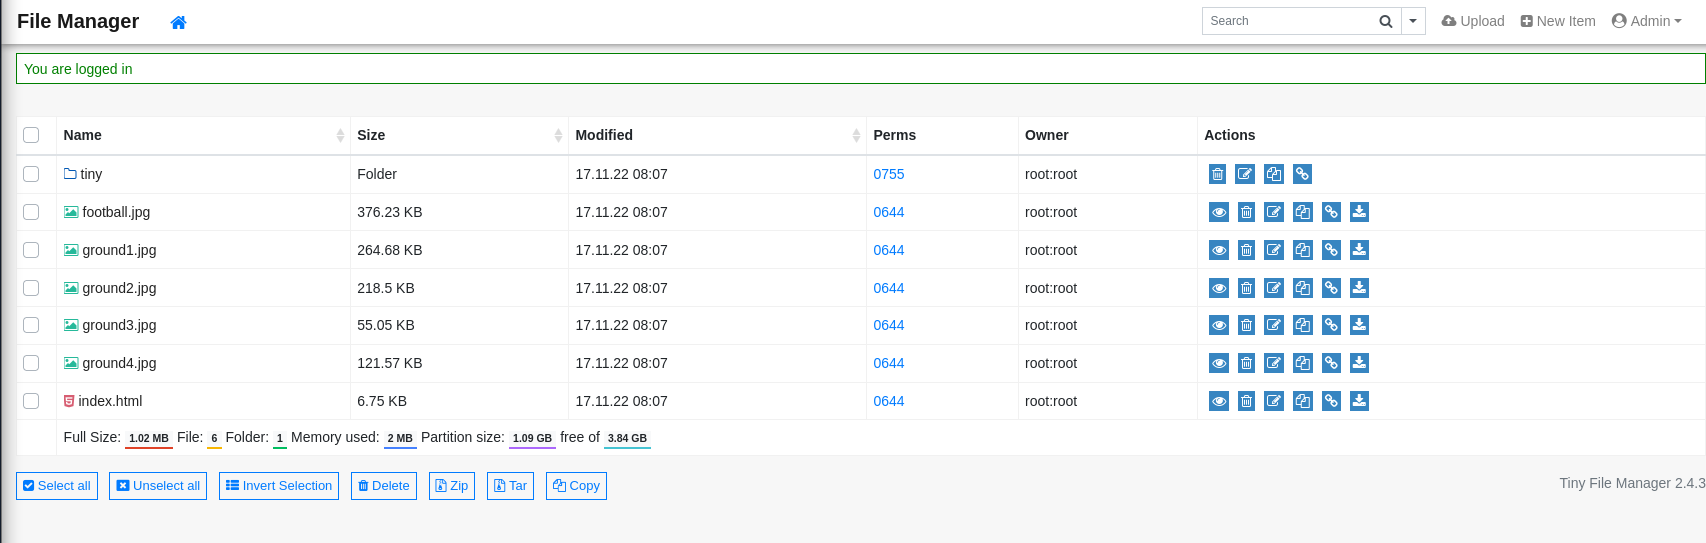Copy ground3.jpg using its copy icon
The width and height of the screenshot is (1706, 543).
pyautogui.click(x=1302, y=325)
